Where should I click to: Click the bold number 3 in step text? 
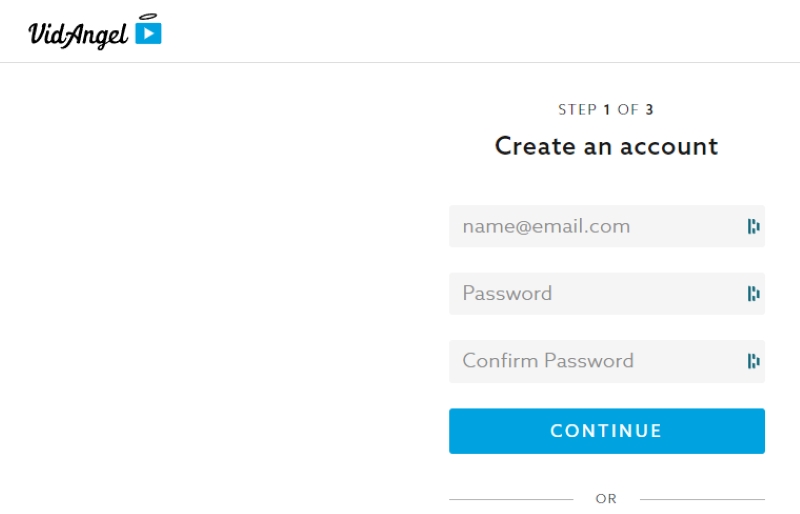click(x=649, y=110)
